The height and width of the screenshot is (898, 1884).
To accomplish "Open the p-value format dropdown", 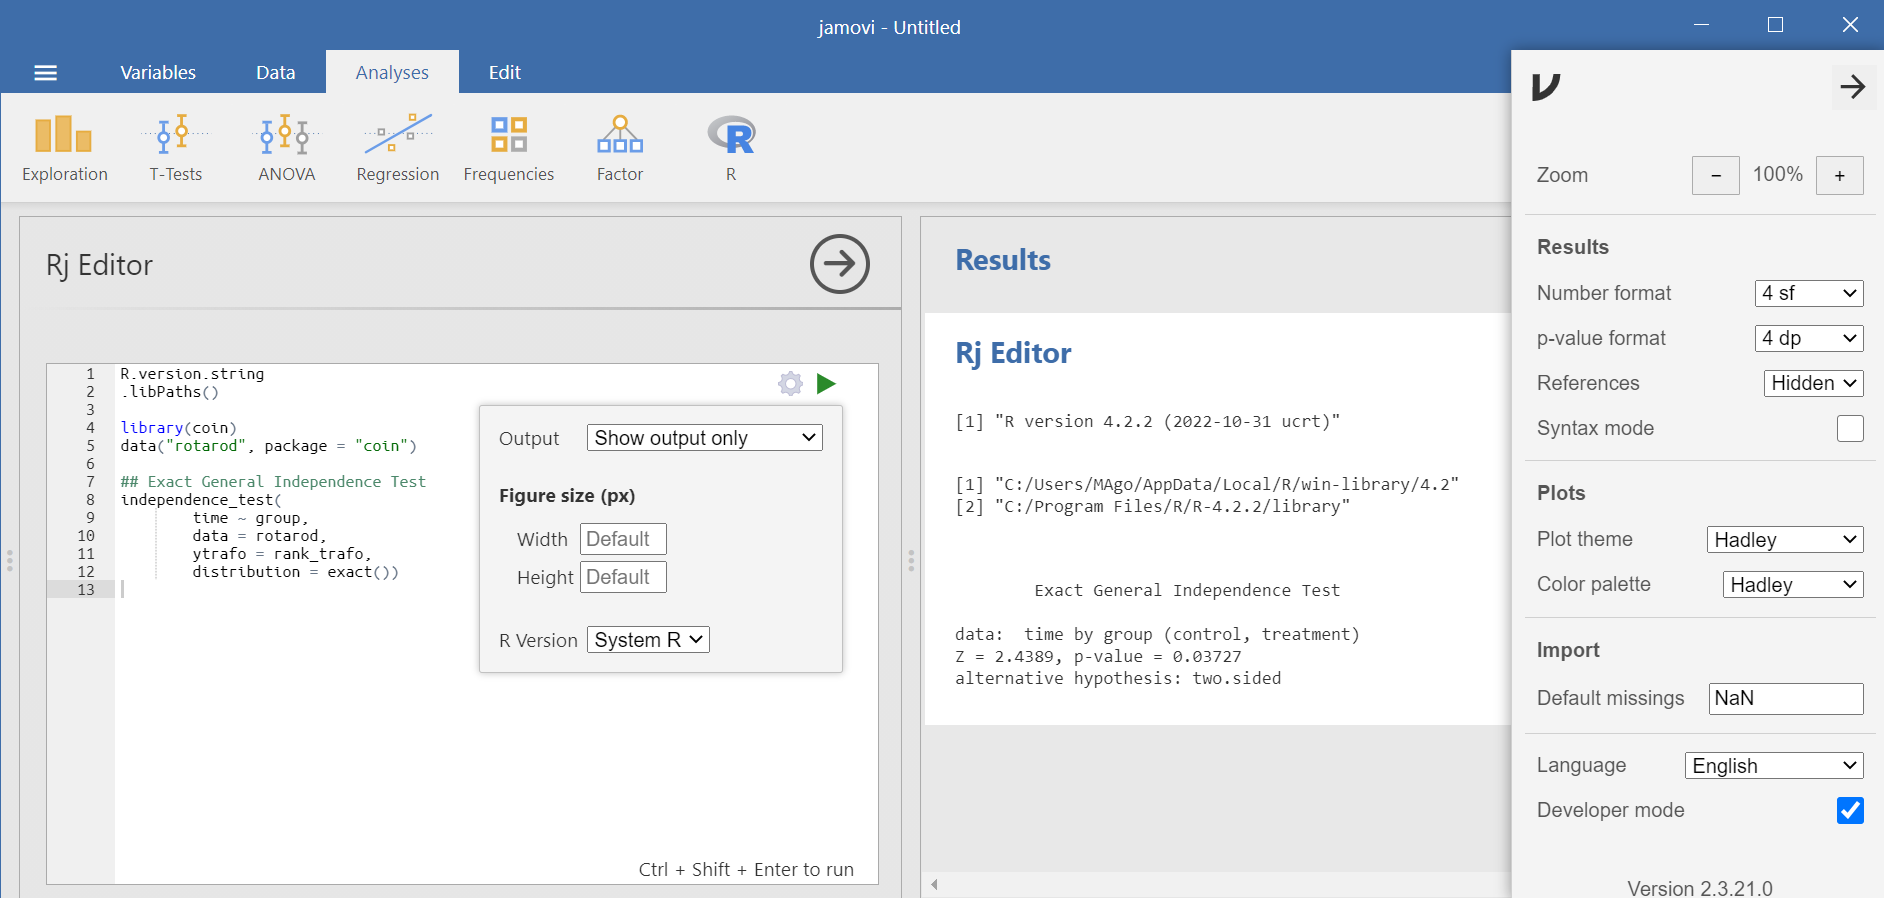I will pyautogui.click(x=1809, y=338).
